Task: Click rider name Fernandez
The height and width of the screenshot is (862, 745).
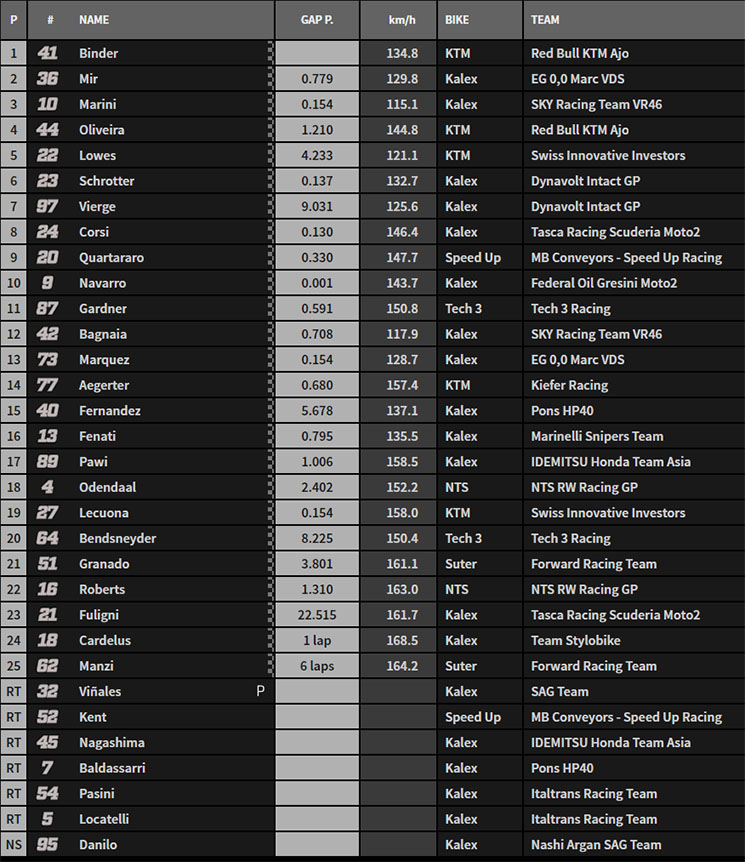Action: tap(110, 411)
